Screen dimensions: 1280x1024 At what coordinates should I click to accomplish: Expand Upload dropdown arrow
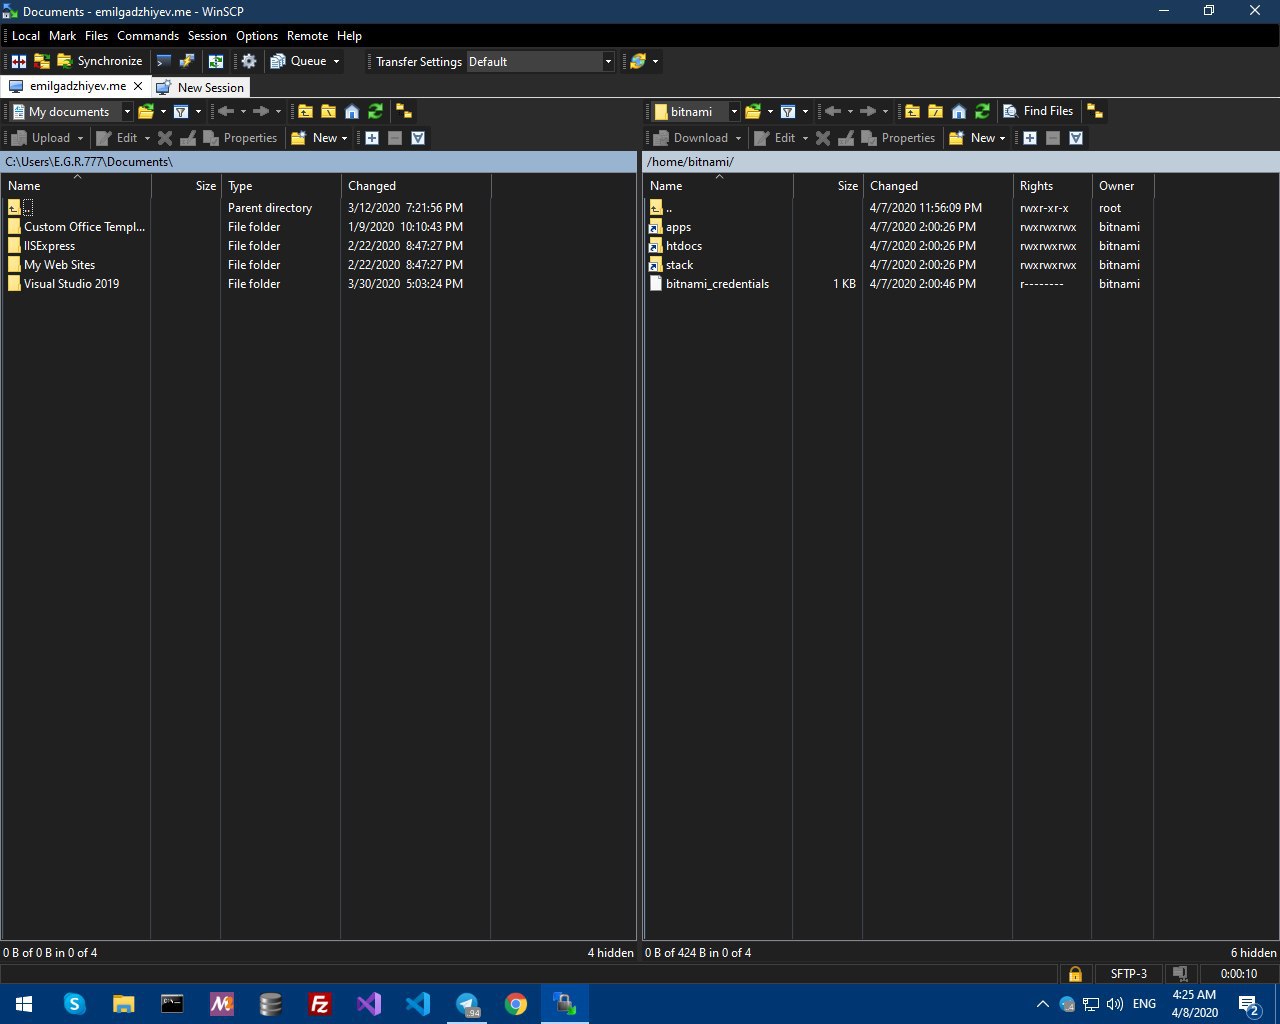click(81, 138)
